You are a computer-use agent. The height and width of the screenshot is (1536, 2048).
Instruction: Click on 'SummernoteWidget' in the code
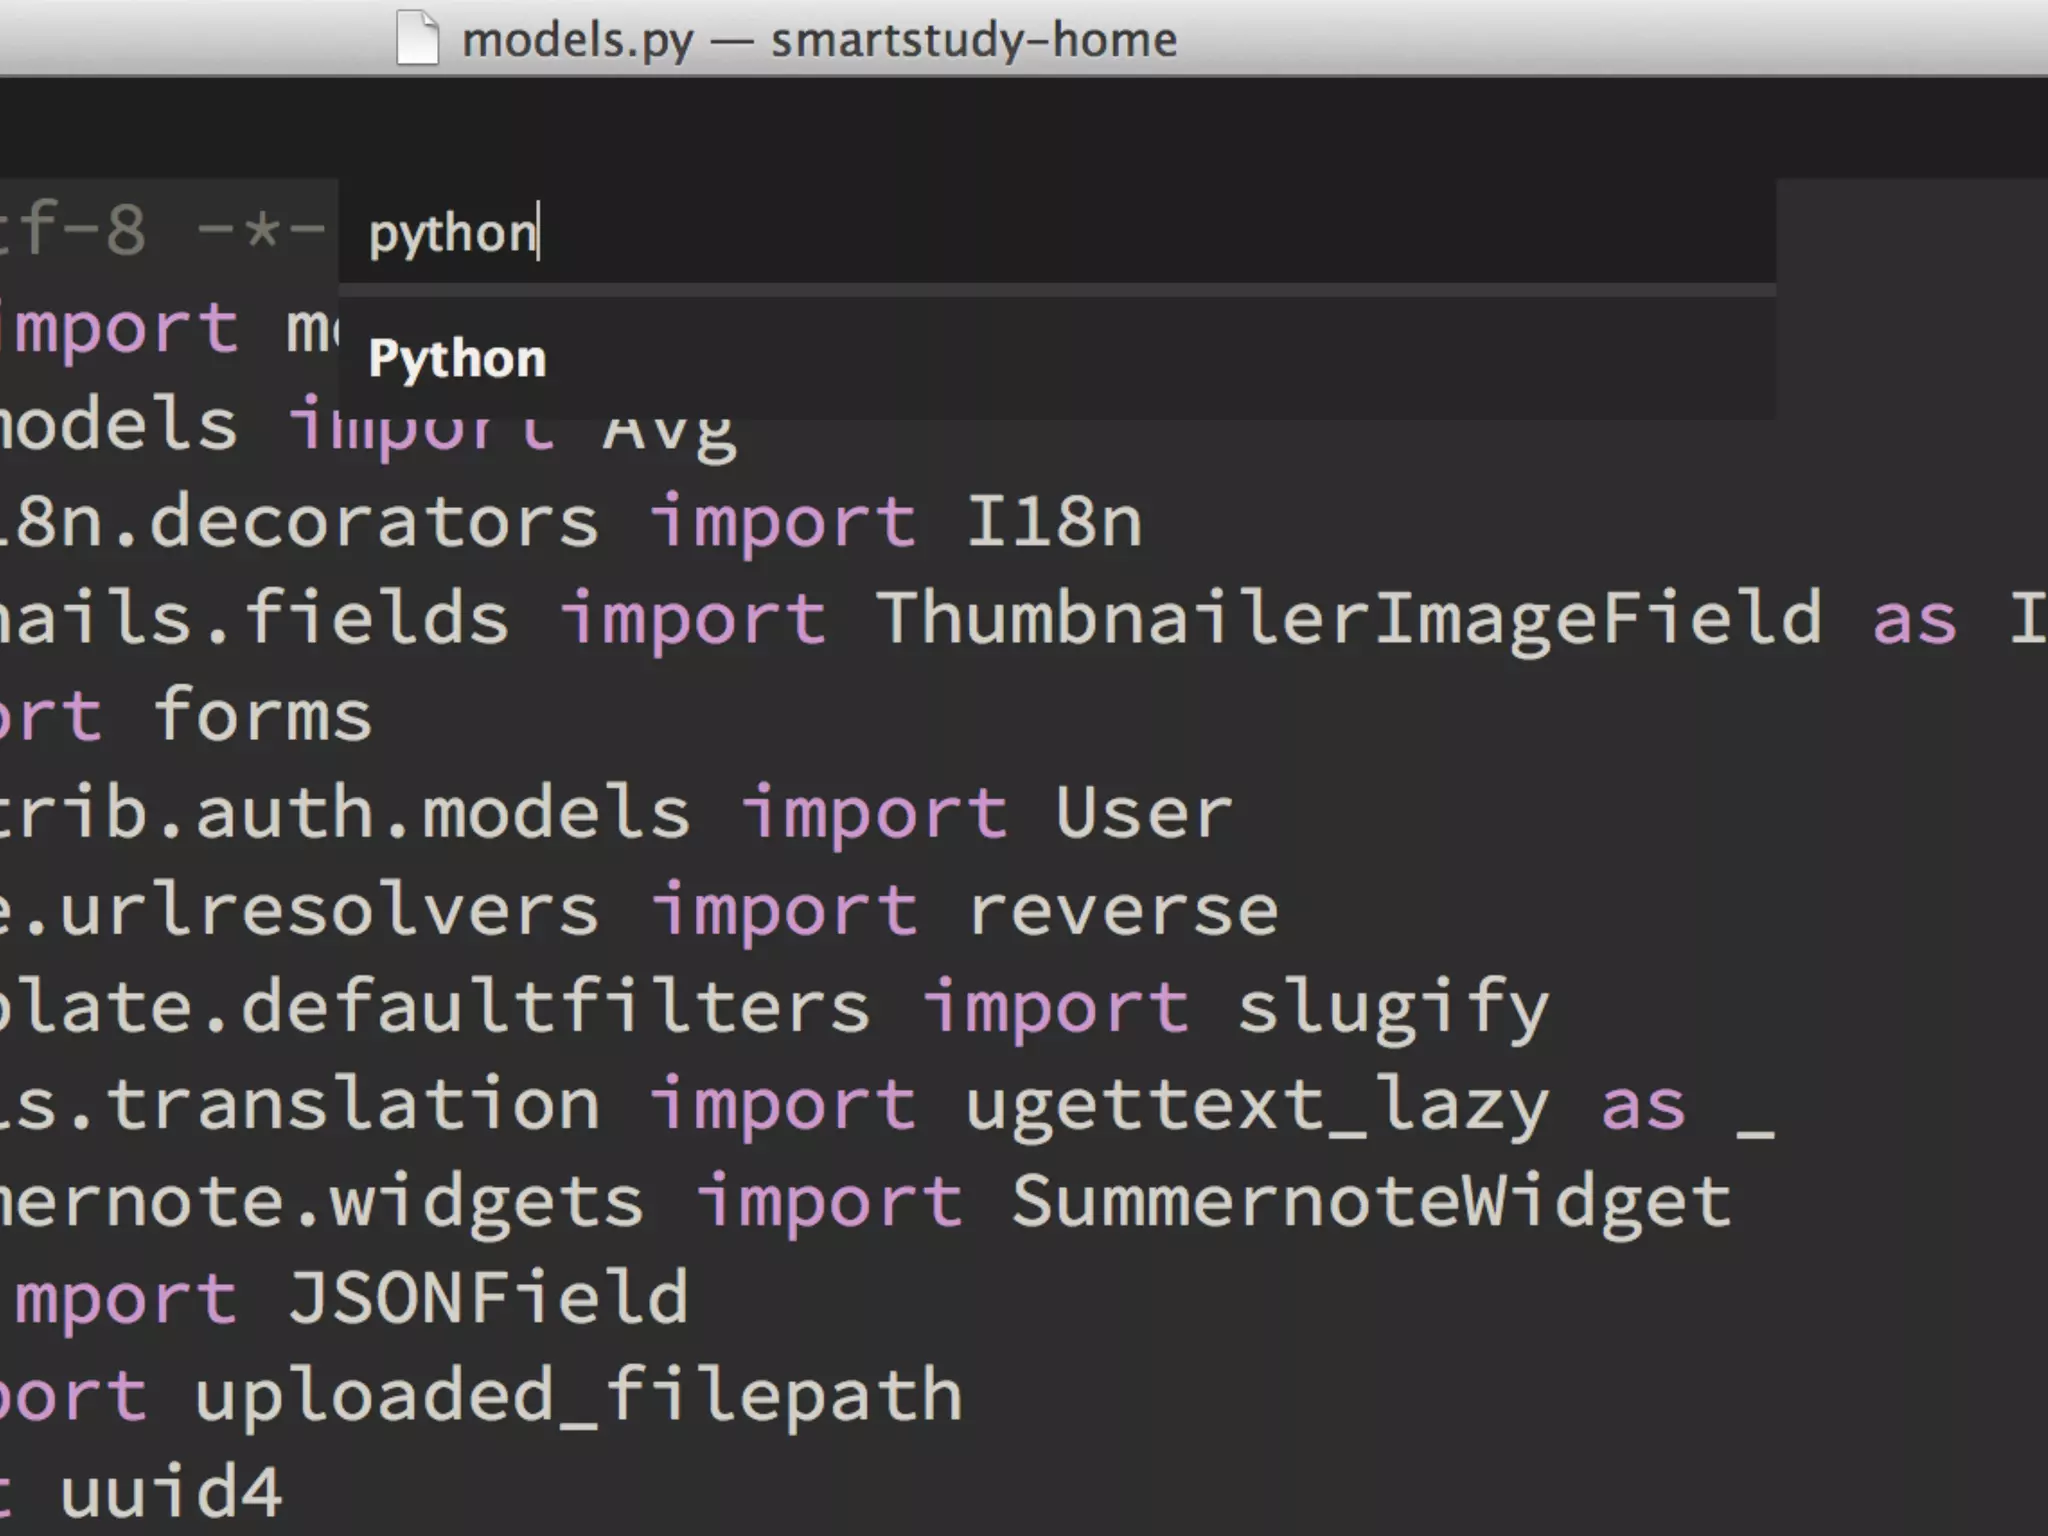click(x=1371, y=1202)
